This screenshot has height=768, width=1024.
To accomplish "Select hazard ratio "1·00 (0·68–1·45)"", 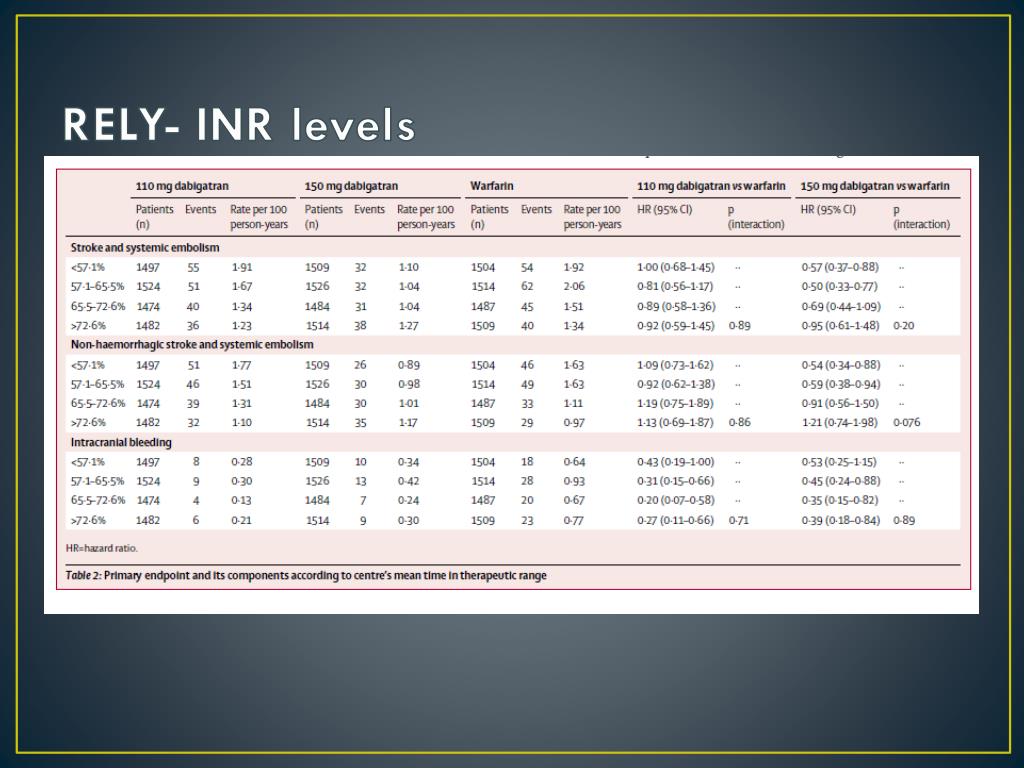I will tap(676, 267).
